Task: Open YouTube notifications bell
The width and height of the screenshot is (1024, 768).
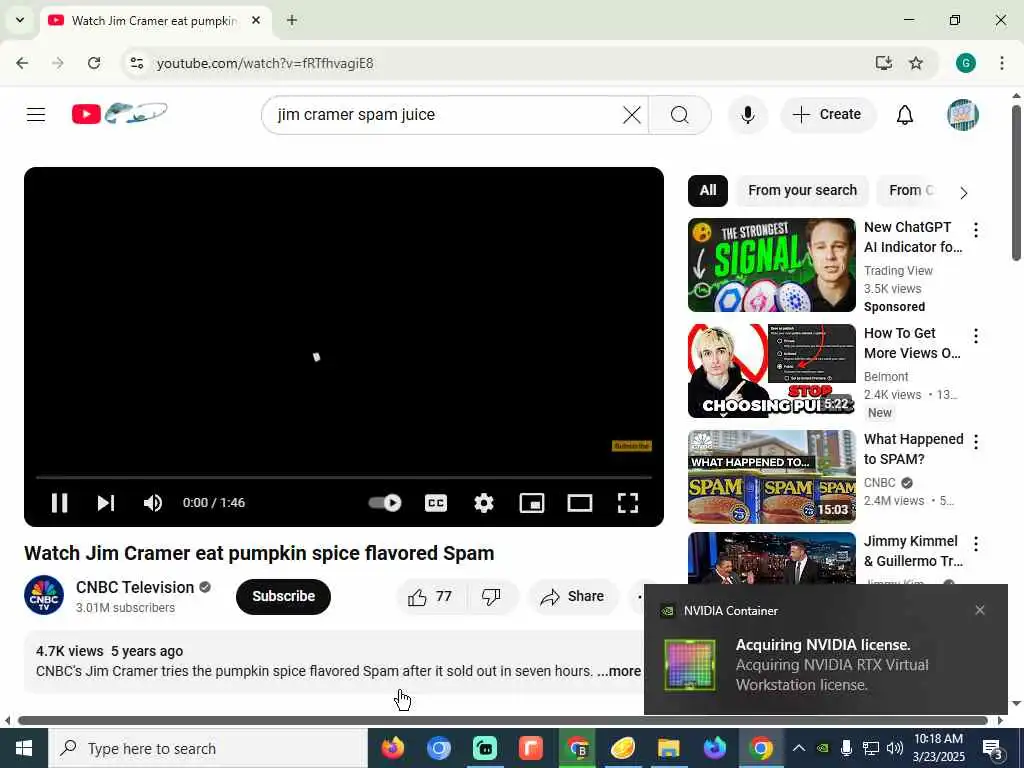Action: tap(904, 115)
